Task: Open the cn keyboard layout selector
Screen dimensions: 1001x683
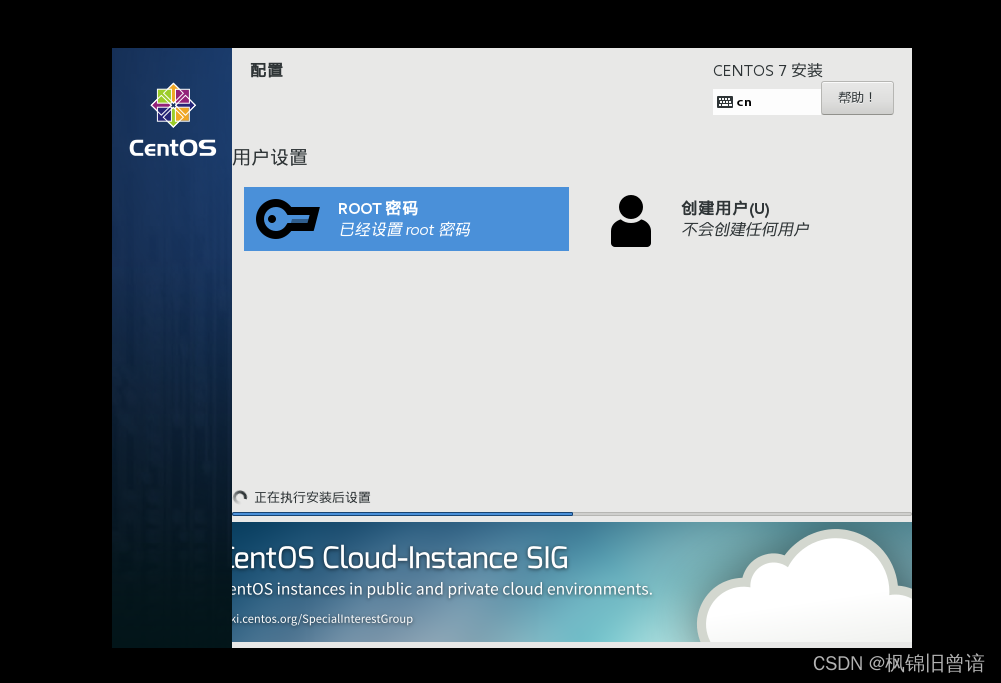Action: [766, 101]
